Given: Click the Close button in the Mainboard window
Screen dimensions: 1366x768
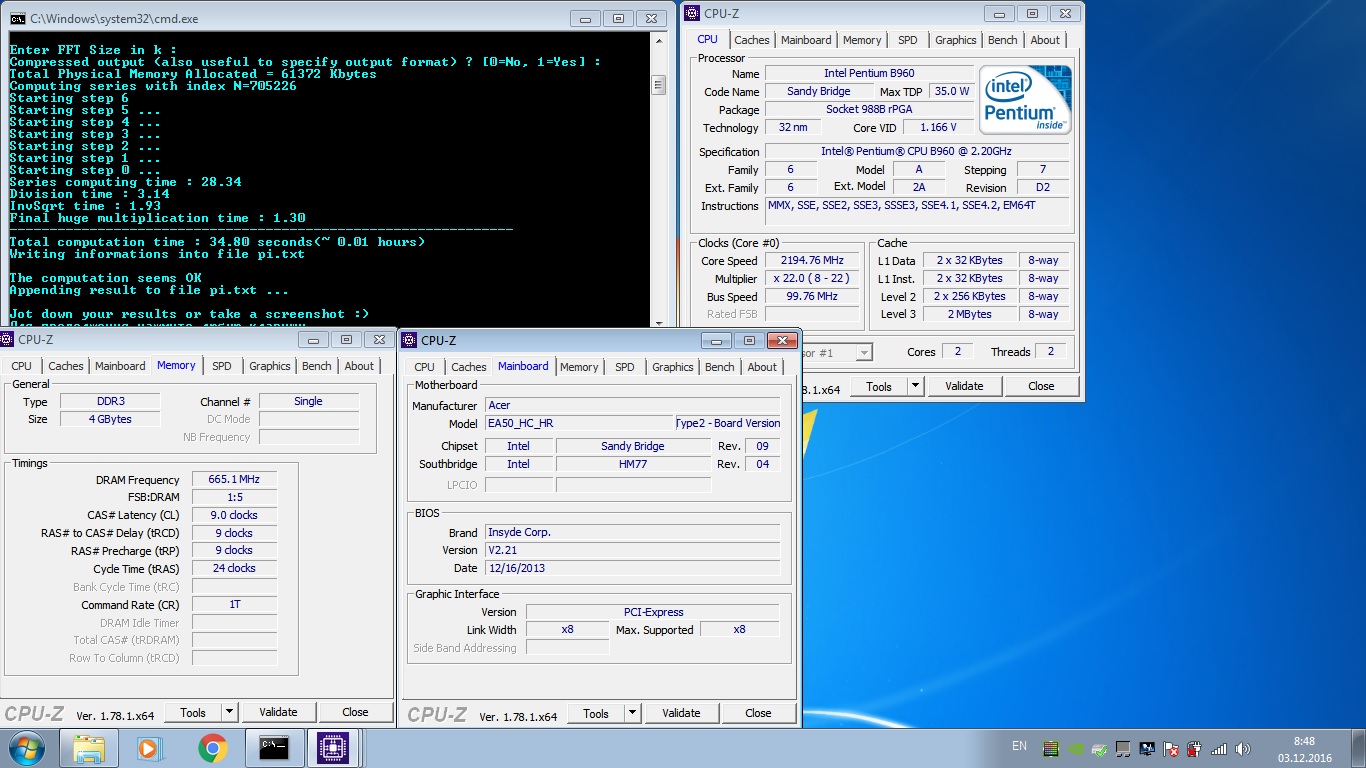Looking at the screenshot, I should (758, 713).
